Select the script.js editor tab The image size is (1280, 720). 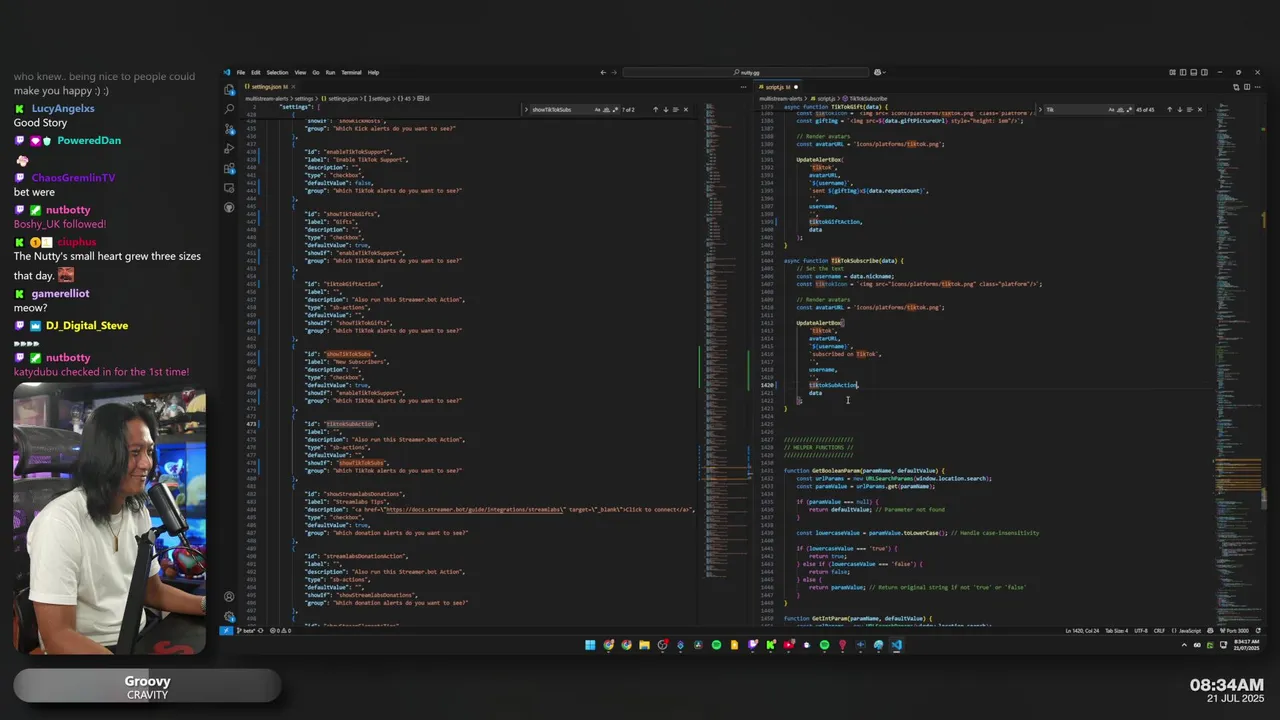click(x=778, y=87)
